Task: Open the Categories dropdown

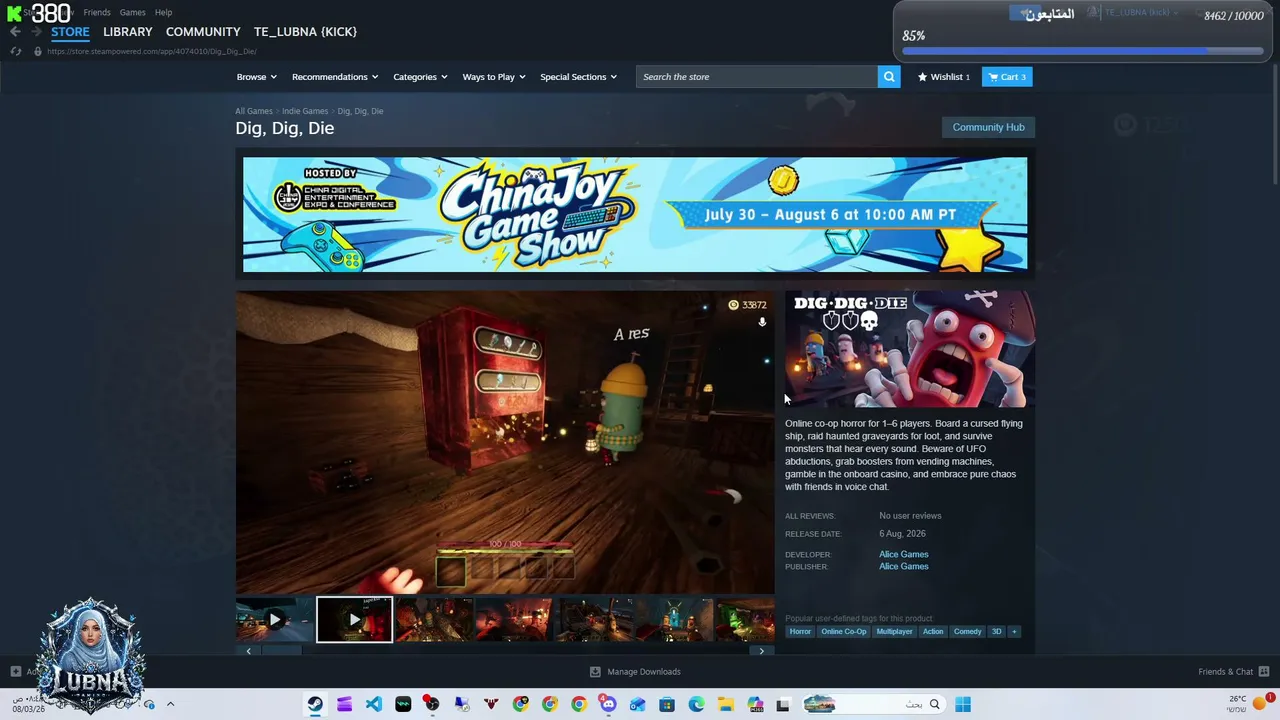Action: coord(420,77)
